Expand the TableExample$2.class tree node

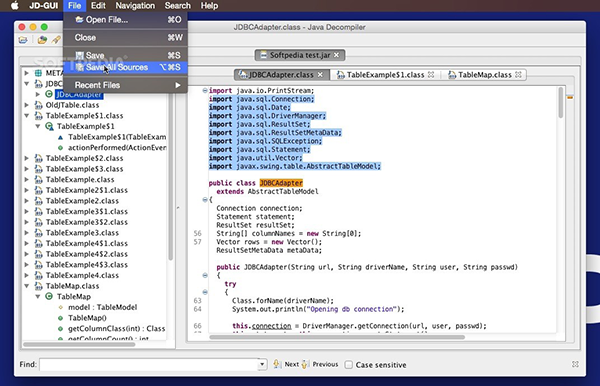coord(26,158)
